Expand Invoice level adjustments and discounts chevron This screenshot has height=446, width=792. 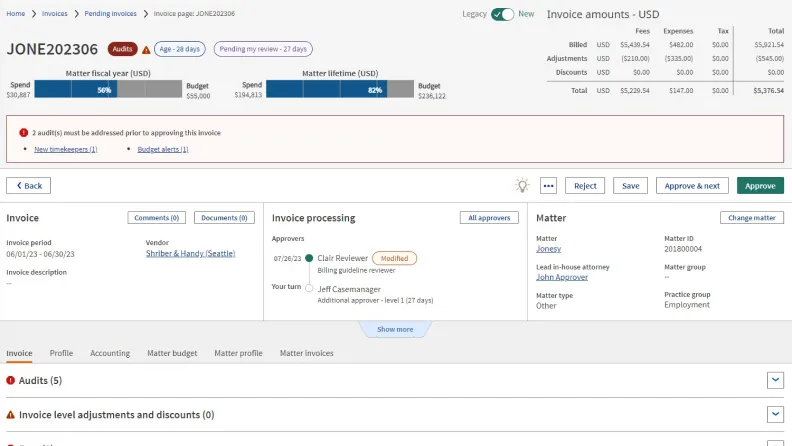tap(774, 414)
